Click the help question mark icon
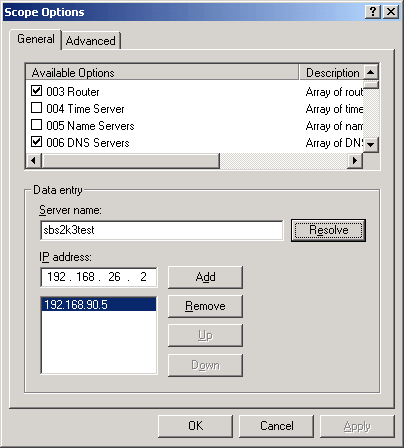This screenshot has width=404, height=448. coord(373,12)
